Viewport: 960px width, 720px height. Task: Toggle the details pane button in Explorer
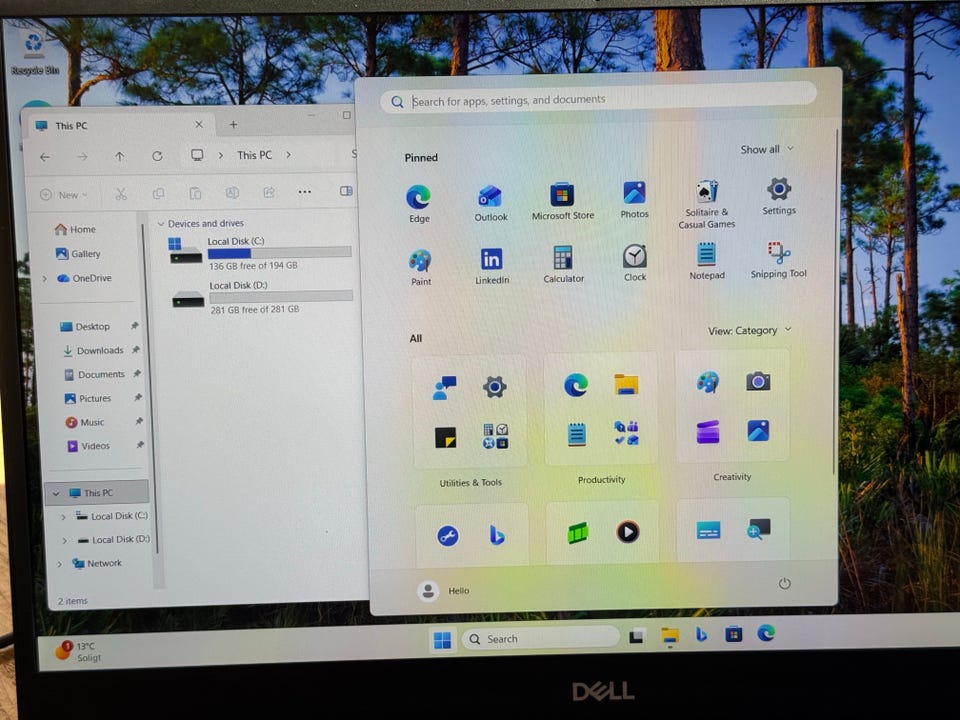[346, 191]
